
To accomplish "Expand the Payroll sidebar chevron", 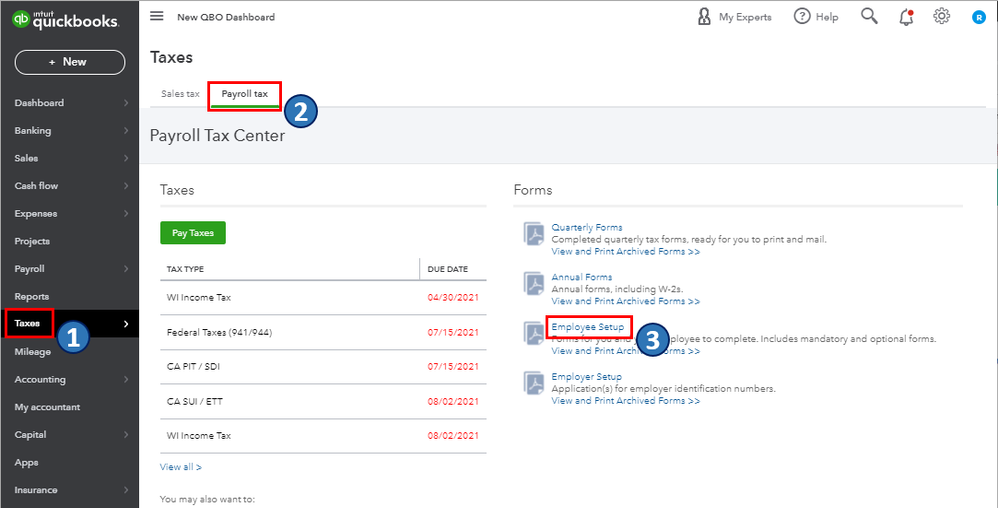I will tap(126, 269).
